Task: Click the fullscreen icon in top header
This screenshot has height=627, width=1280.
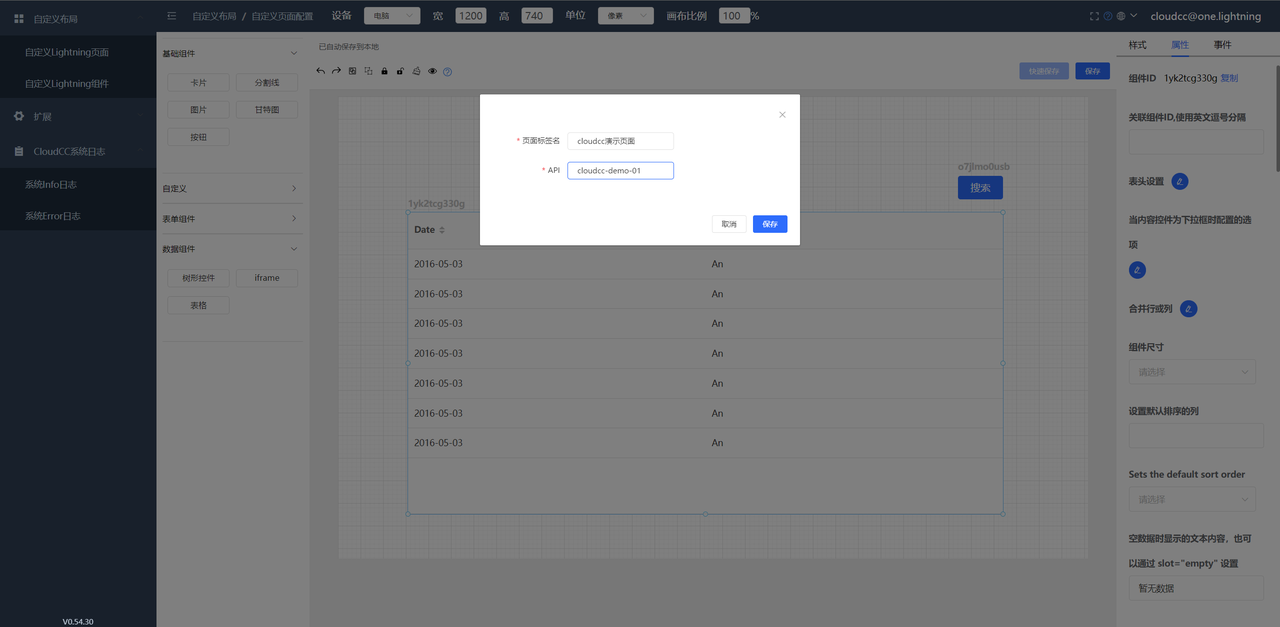Action: 1094,17
